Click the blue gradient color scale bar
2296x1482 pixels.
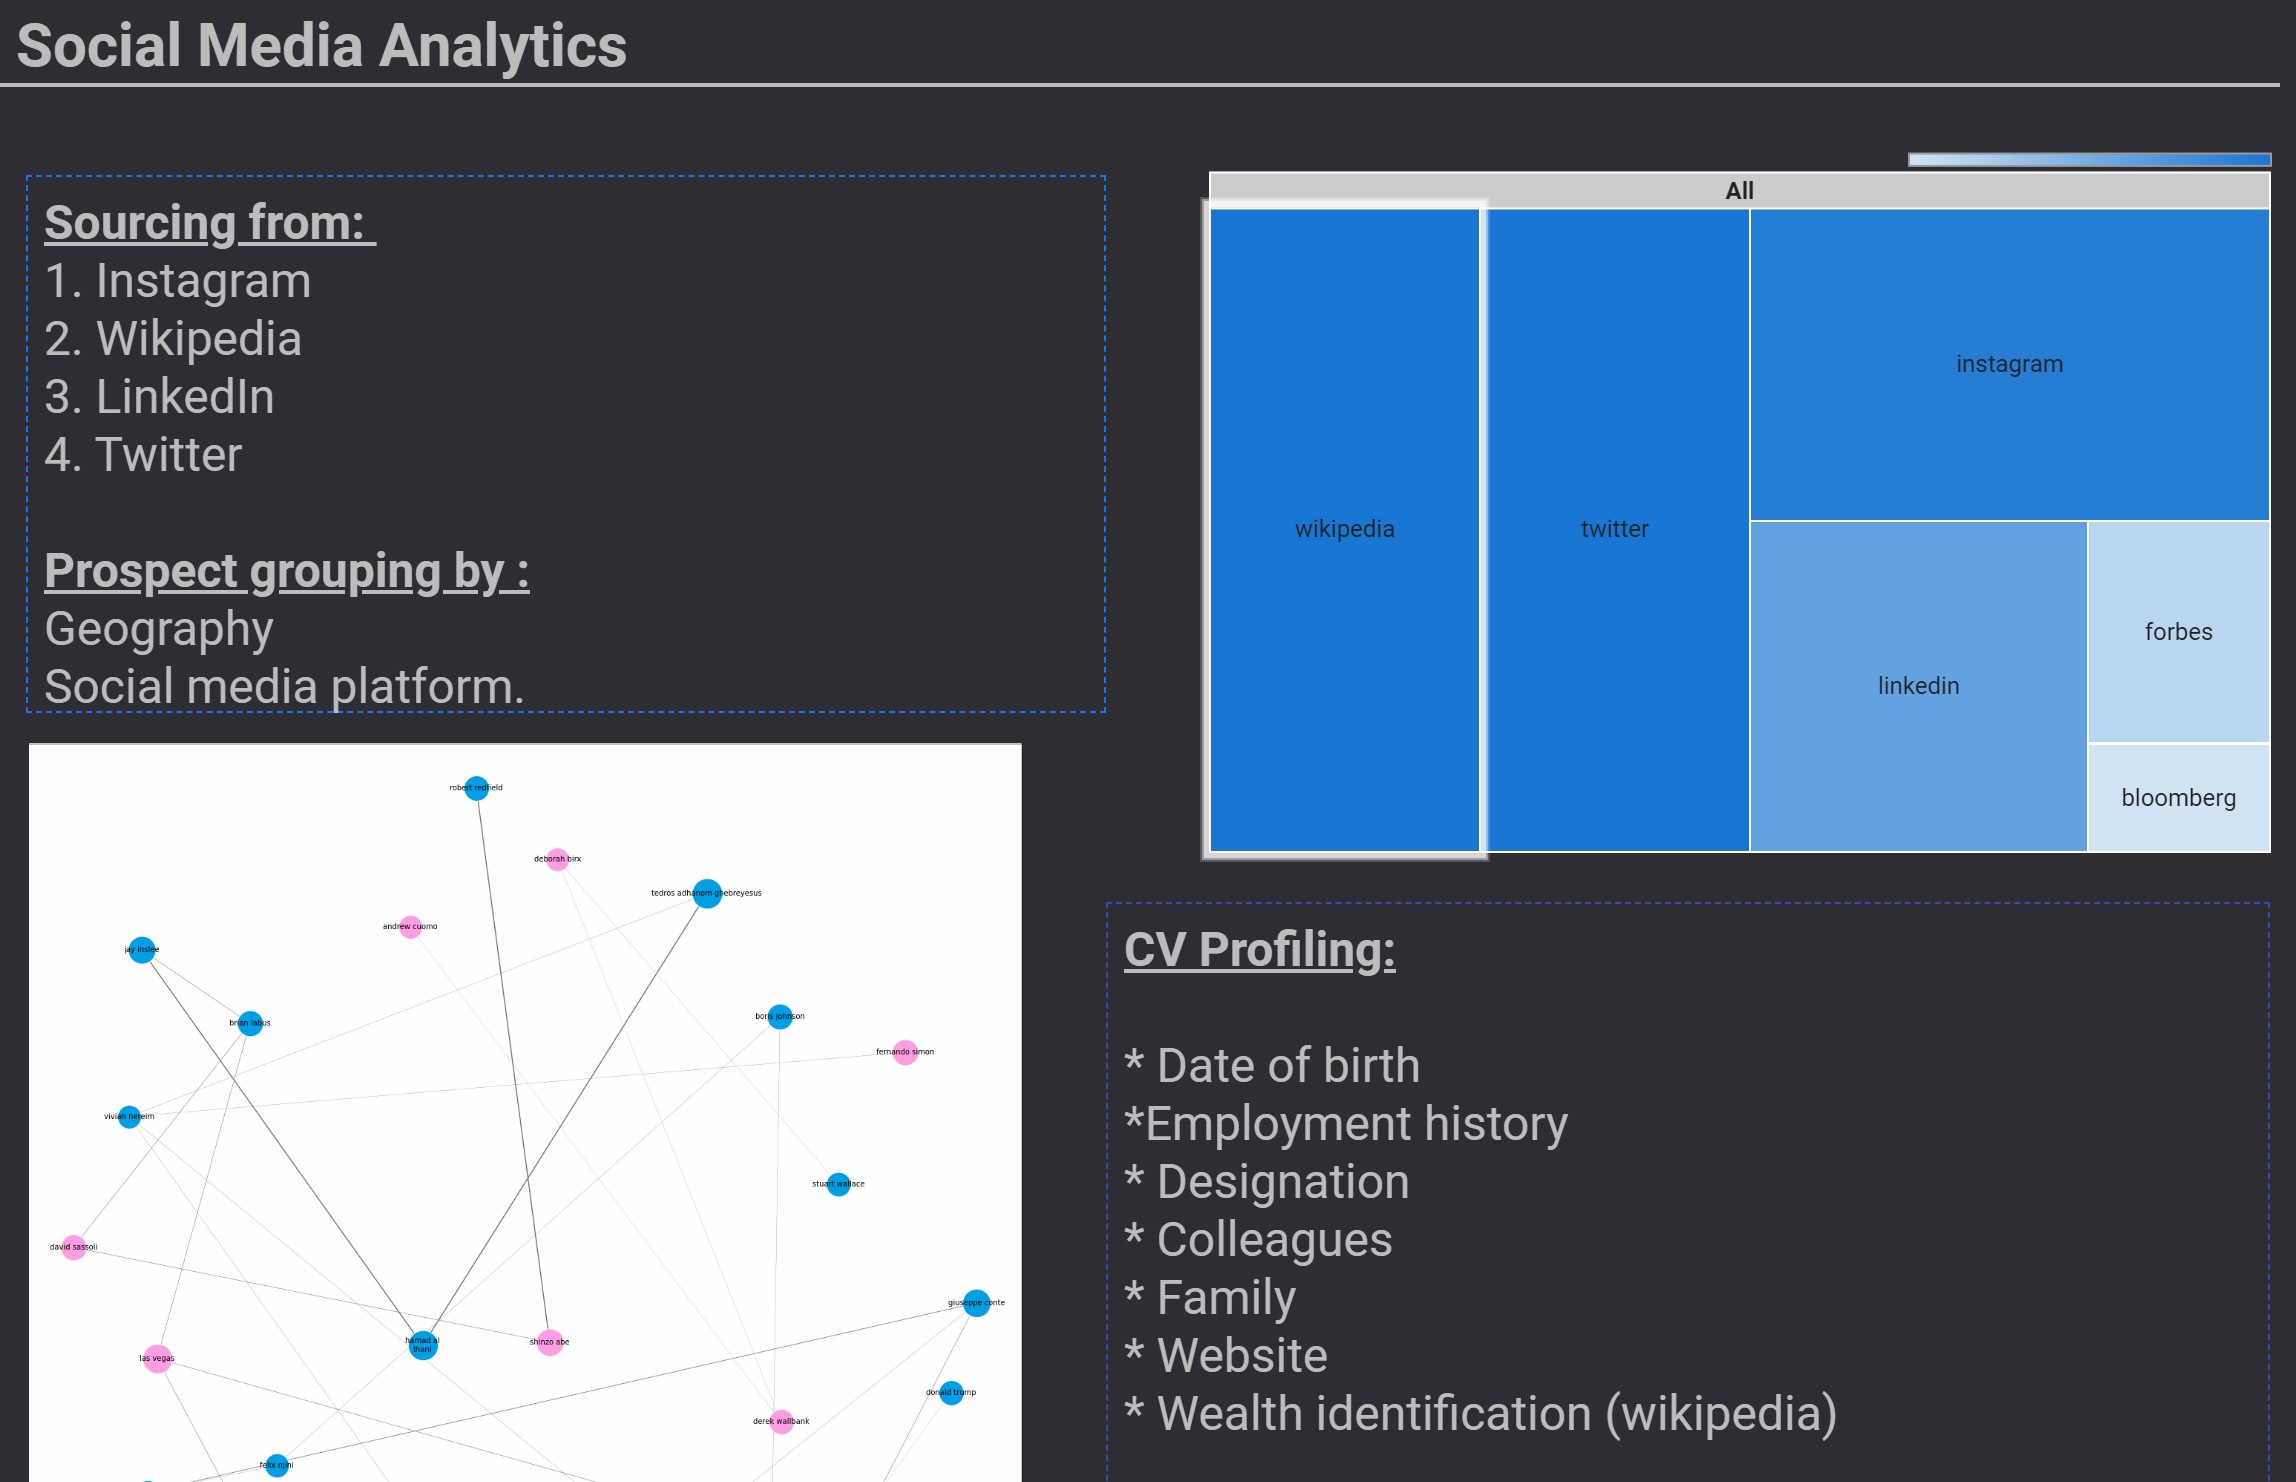(x=2089, y=160)
